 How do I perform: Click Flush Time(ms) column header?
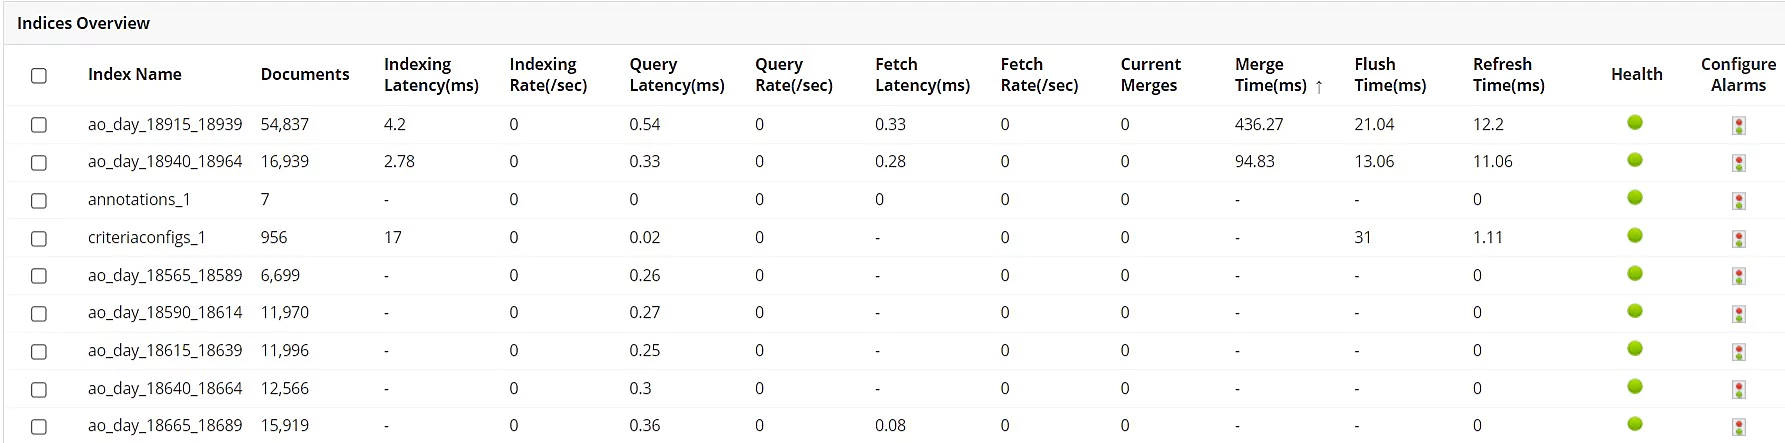pos(1390,74)
